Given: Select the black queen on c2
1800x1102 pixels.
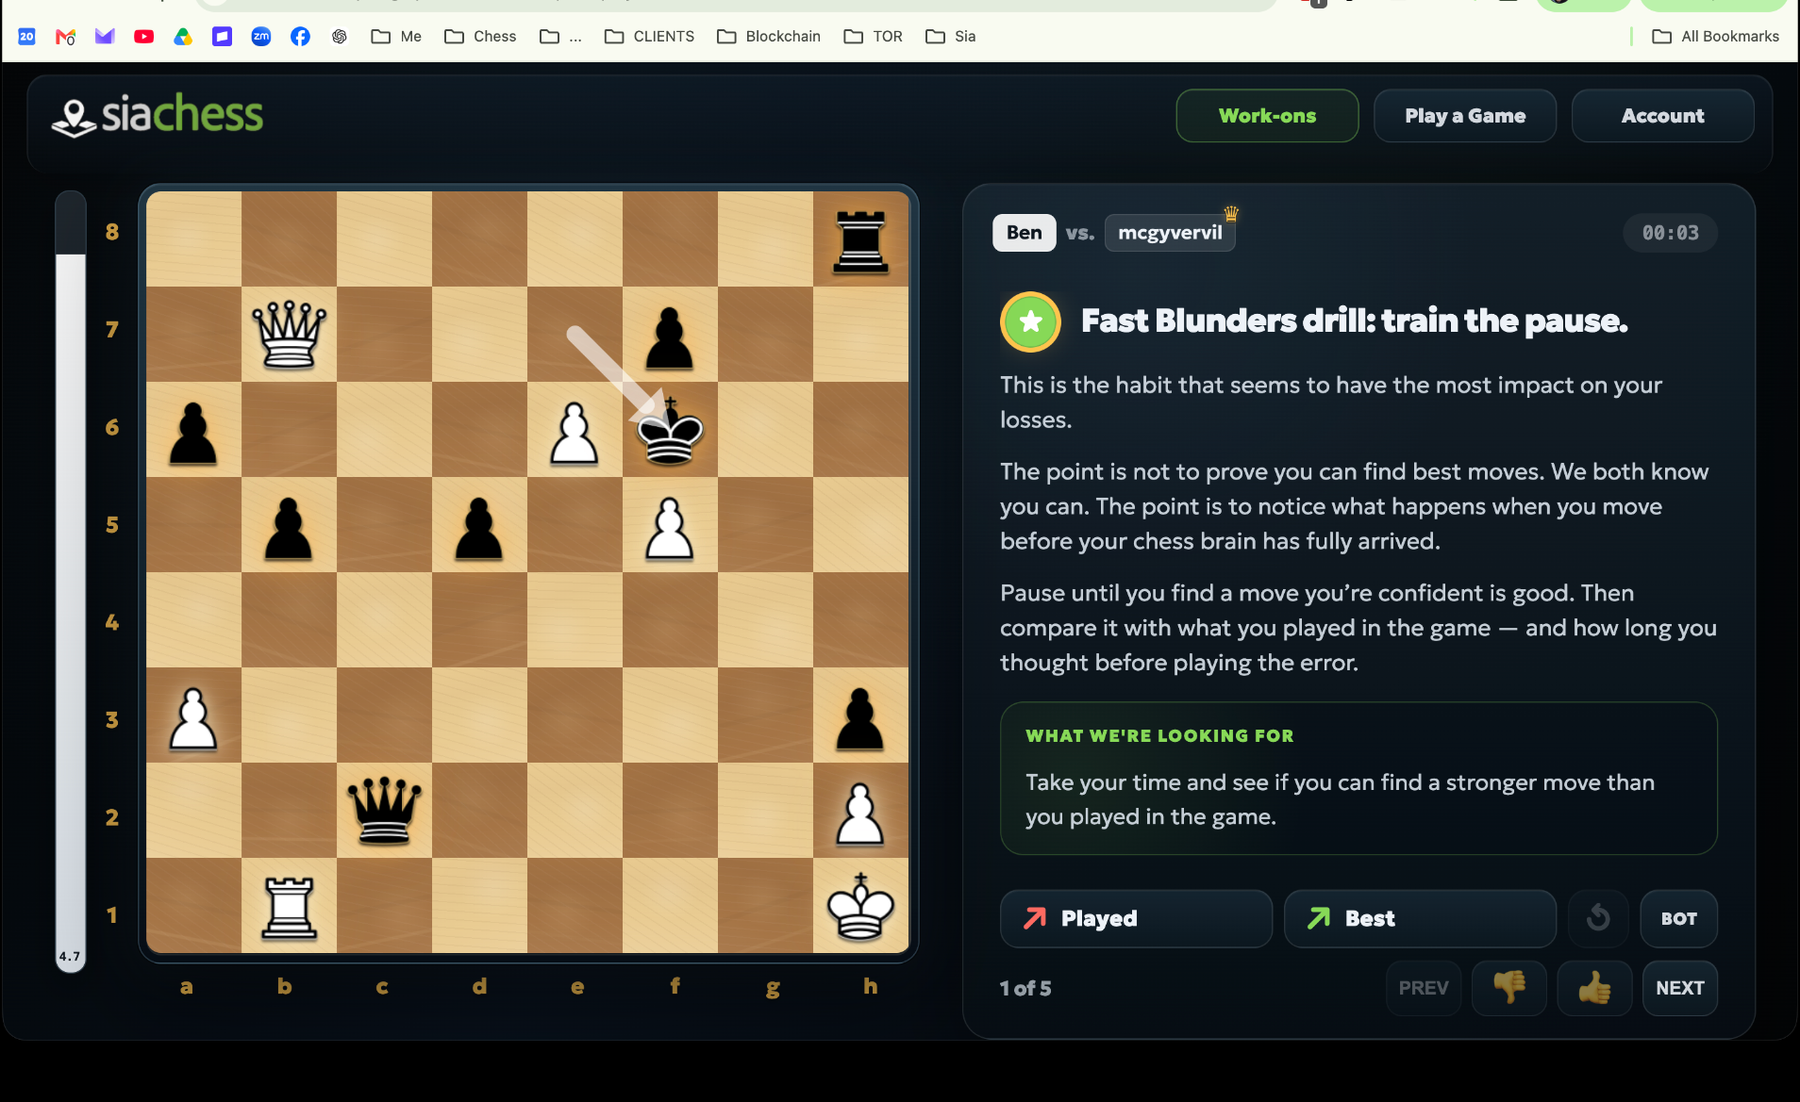Looking at the screenshot, I should 384,810.
